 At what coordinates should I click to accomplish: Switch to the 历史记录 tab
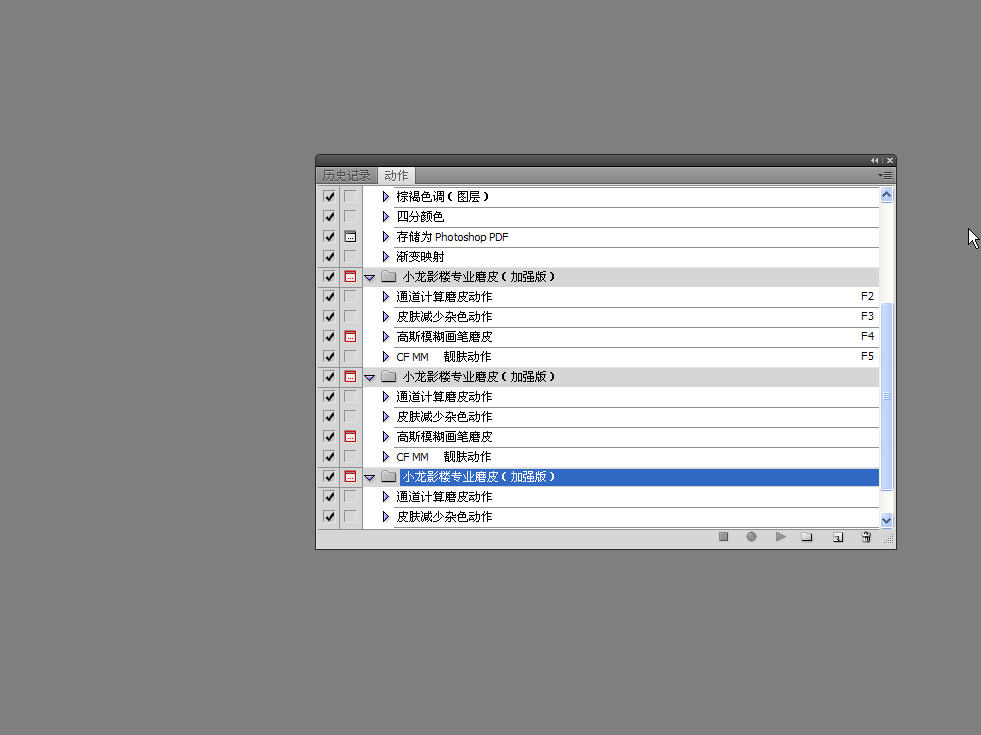pos(345,175)
